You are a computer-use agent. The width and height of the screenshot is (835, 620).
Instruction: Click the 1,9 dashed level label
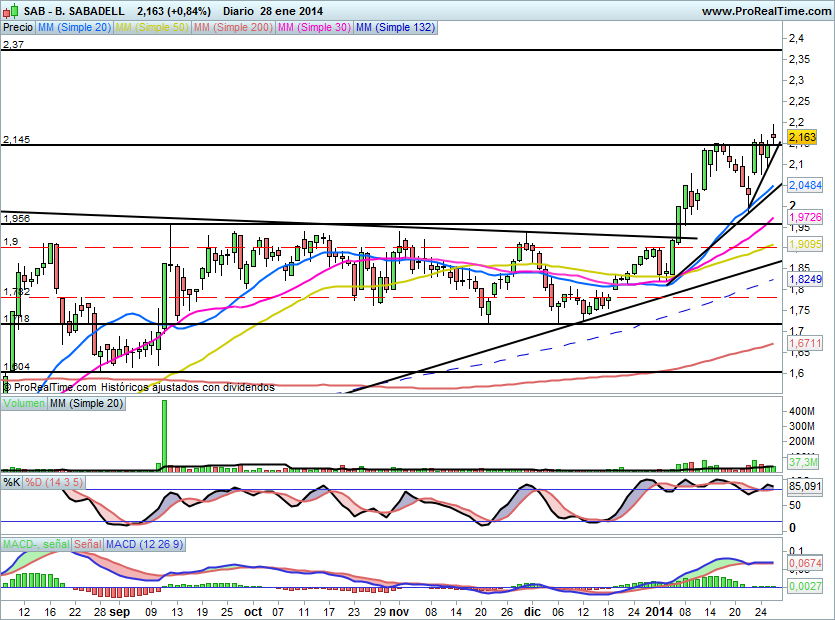(11, 242)
